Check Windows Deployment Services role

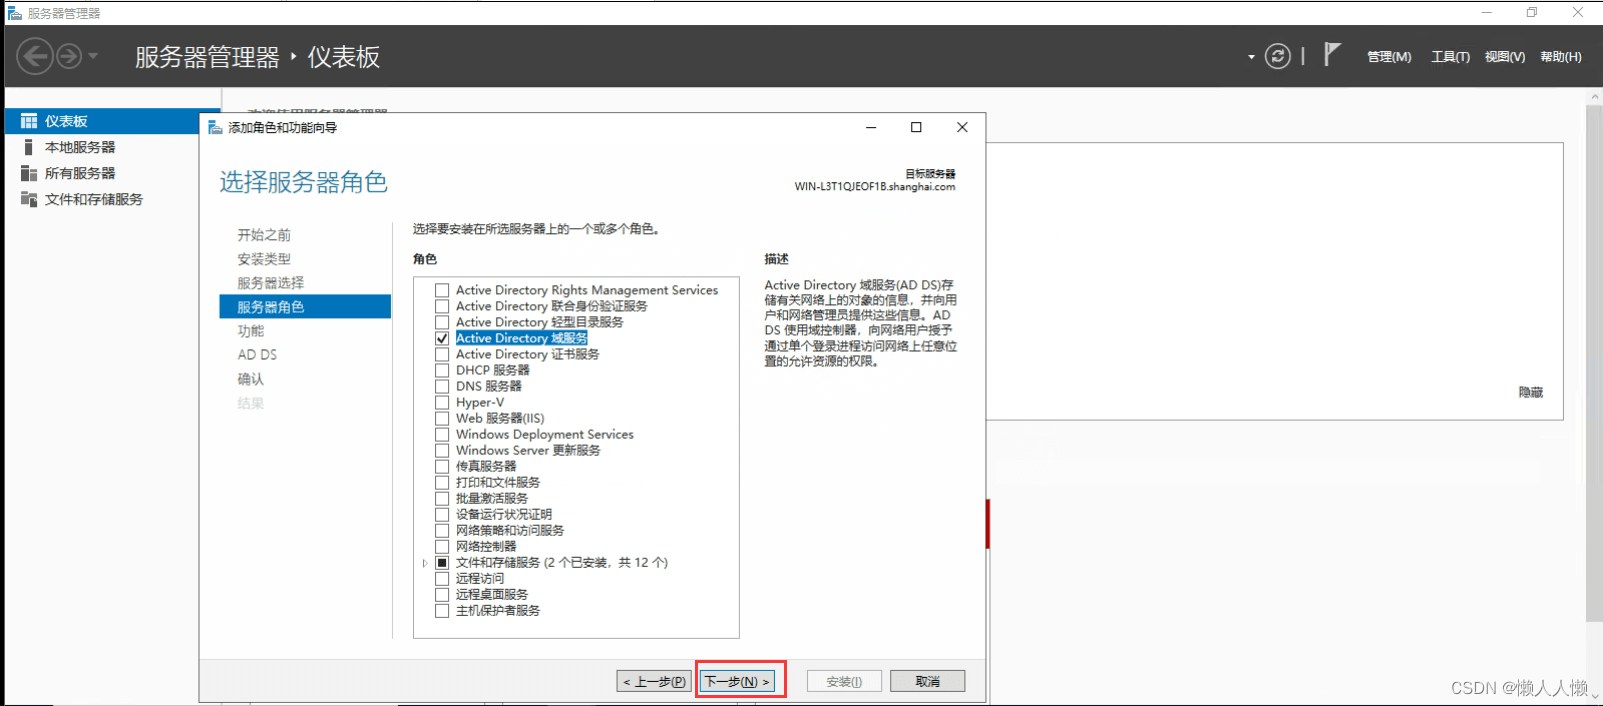coord(442,434)
